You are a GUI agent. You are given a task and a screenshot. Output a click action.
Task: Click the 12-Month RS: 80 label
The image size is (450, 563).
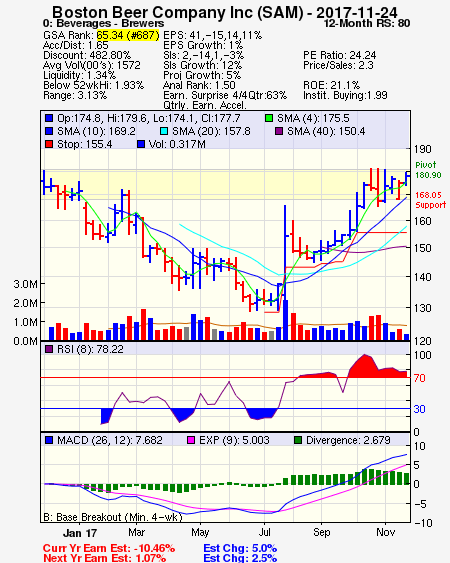pyautogui.click(x=367, y=24)
